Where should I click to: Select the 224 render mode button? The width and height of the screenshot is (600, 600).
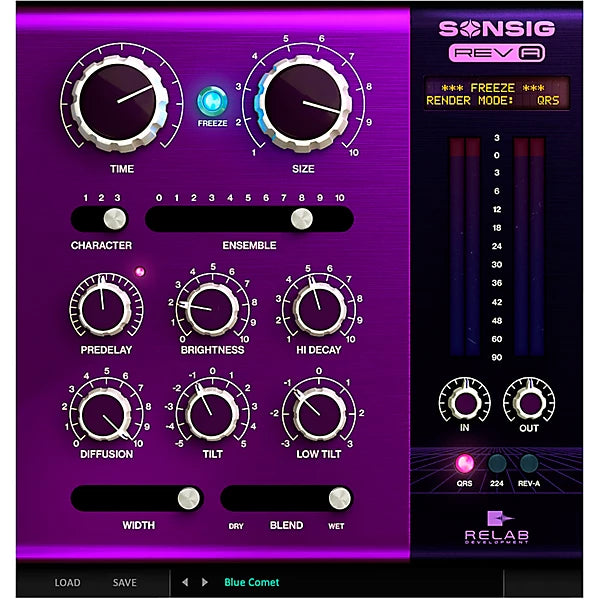coord(497,464)
